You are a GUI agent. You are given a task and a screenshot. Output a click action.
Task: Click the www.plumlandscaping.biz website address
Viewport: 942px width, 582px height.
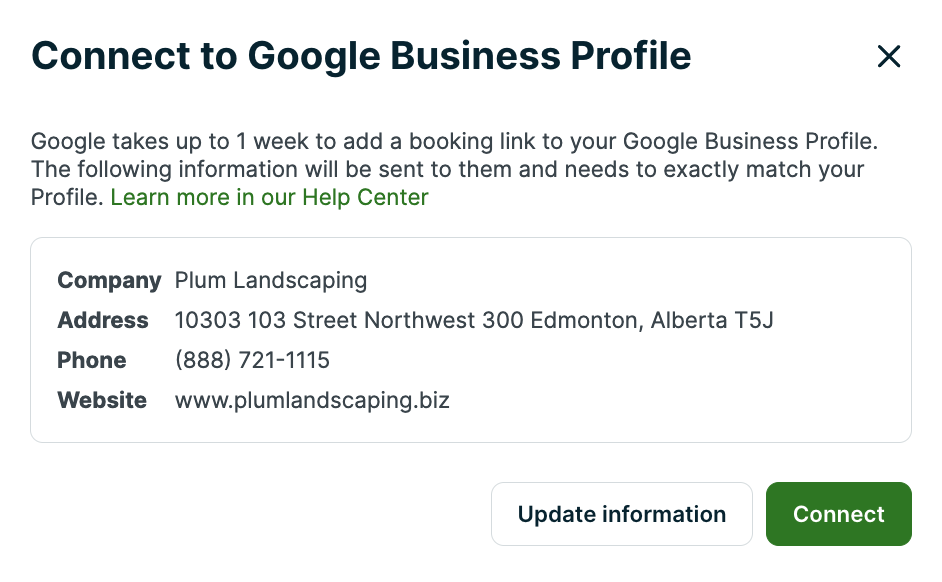312,401
